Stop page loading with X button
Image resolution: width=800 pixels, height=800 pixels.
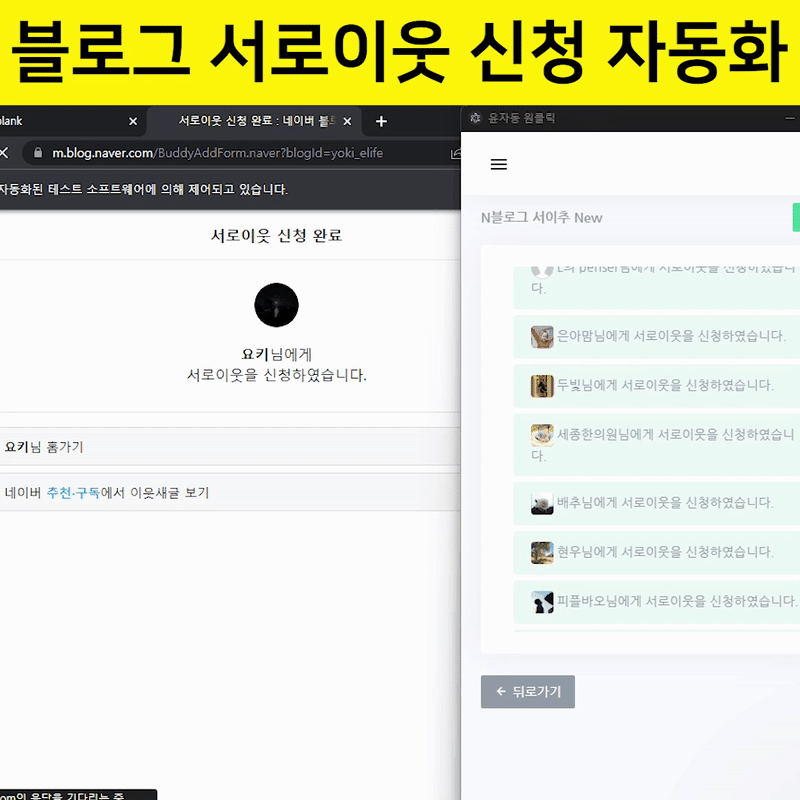tap(5, 153)
